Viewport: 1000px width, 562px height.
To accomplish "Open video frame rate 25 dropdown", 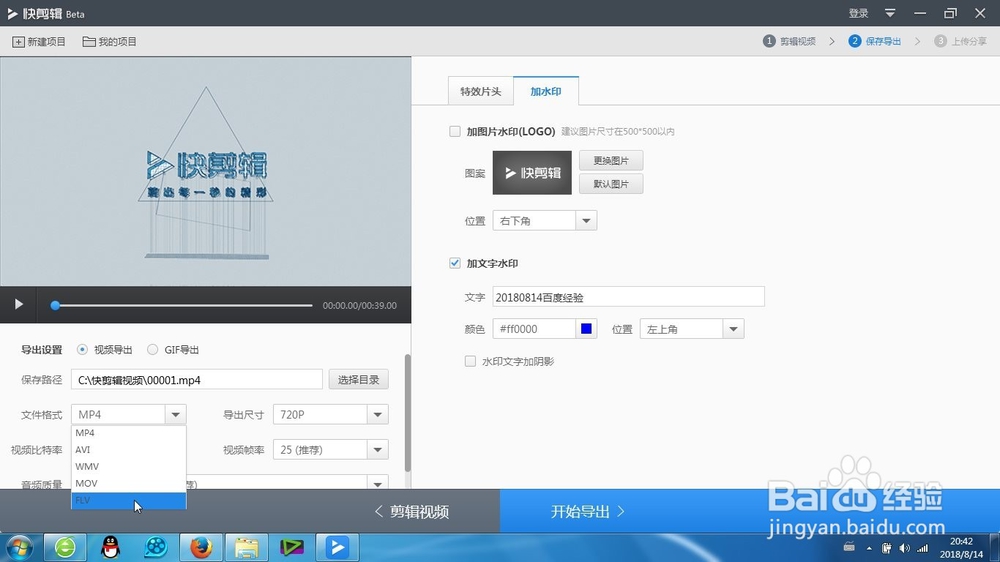I will coord(330,450).
